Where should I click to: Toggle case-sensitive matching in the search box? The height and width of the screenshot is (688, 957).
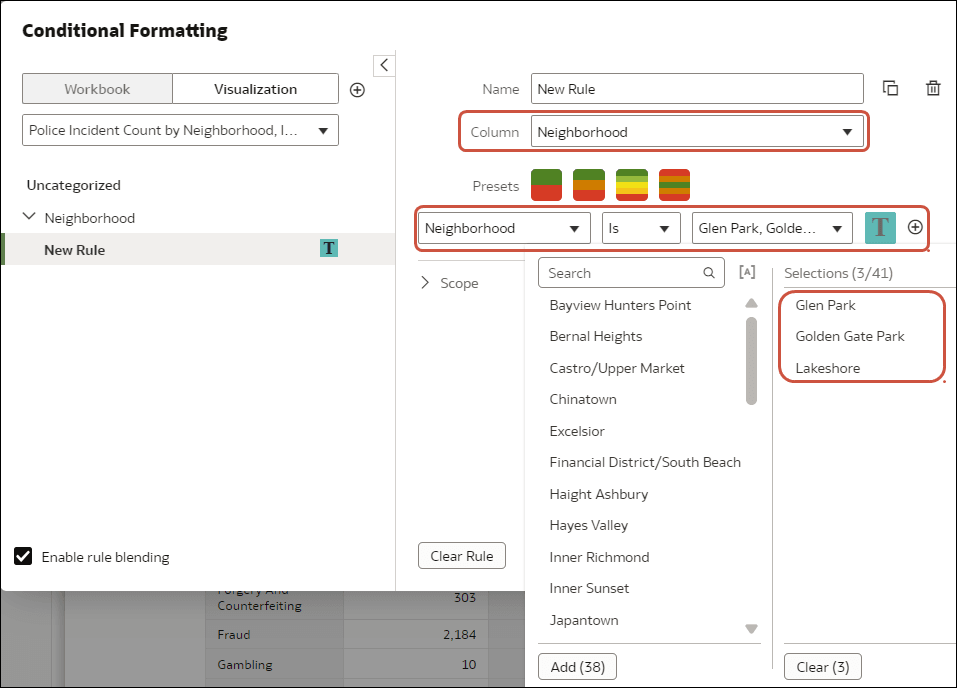[747, 272]
